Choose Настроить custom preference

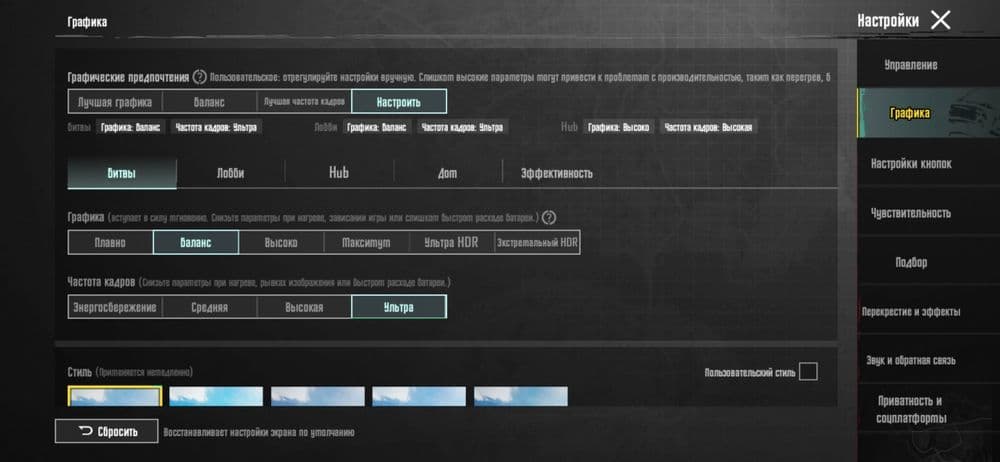click(x=399, y=102)
